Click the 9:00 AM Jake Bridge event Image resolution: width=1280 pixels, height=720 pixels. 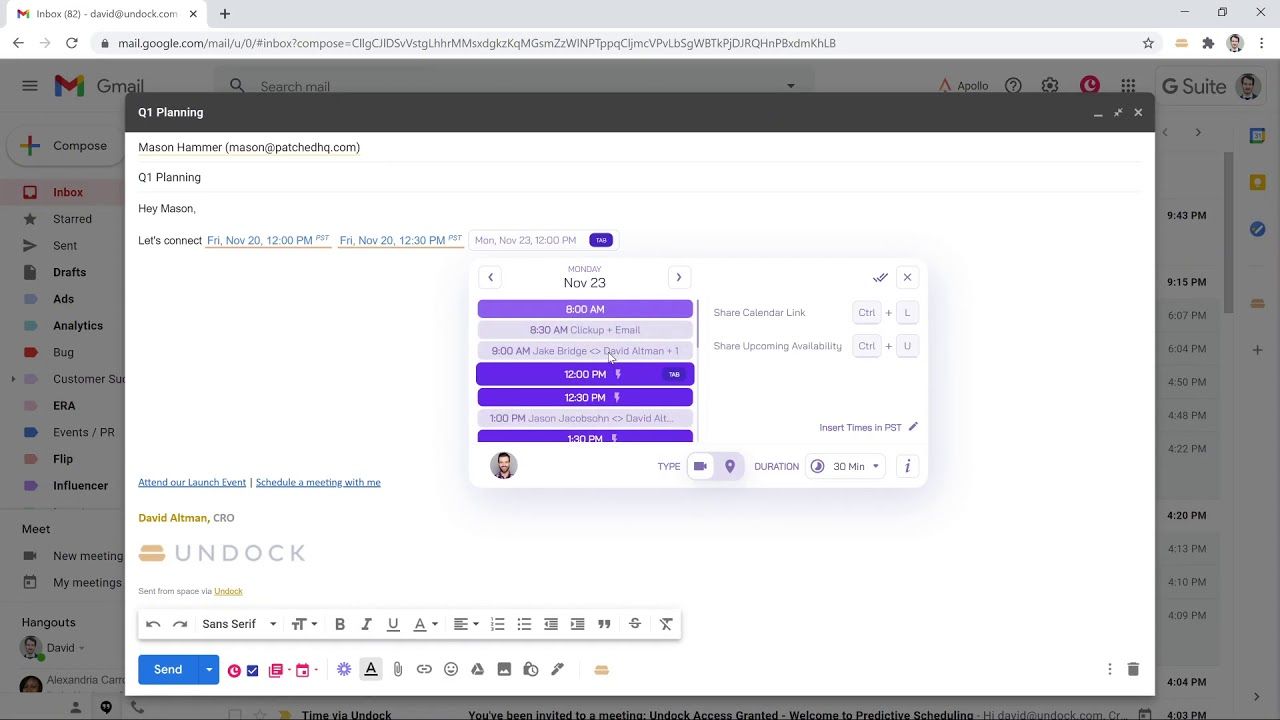(x=585, y=351)
